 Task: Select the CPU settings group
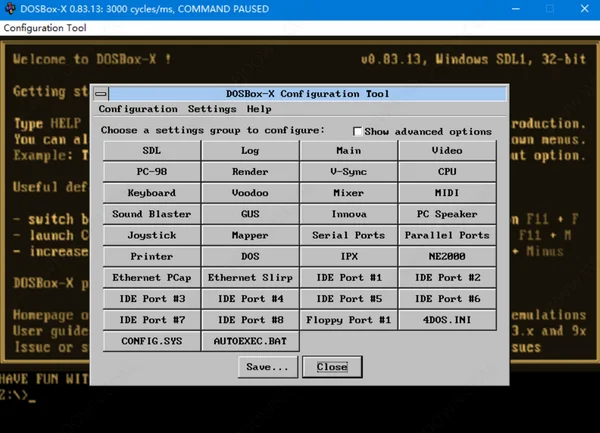[x=447, y=171]
